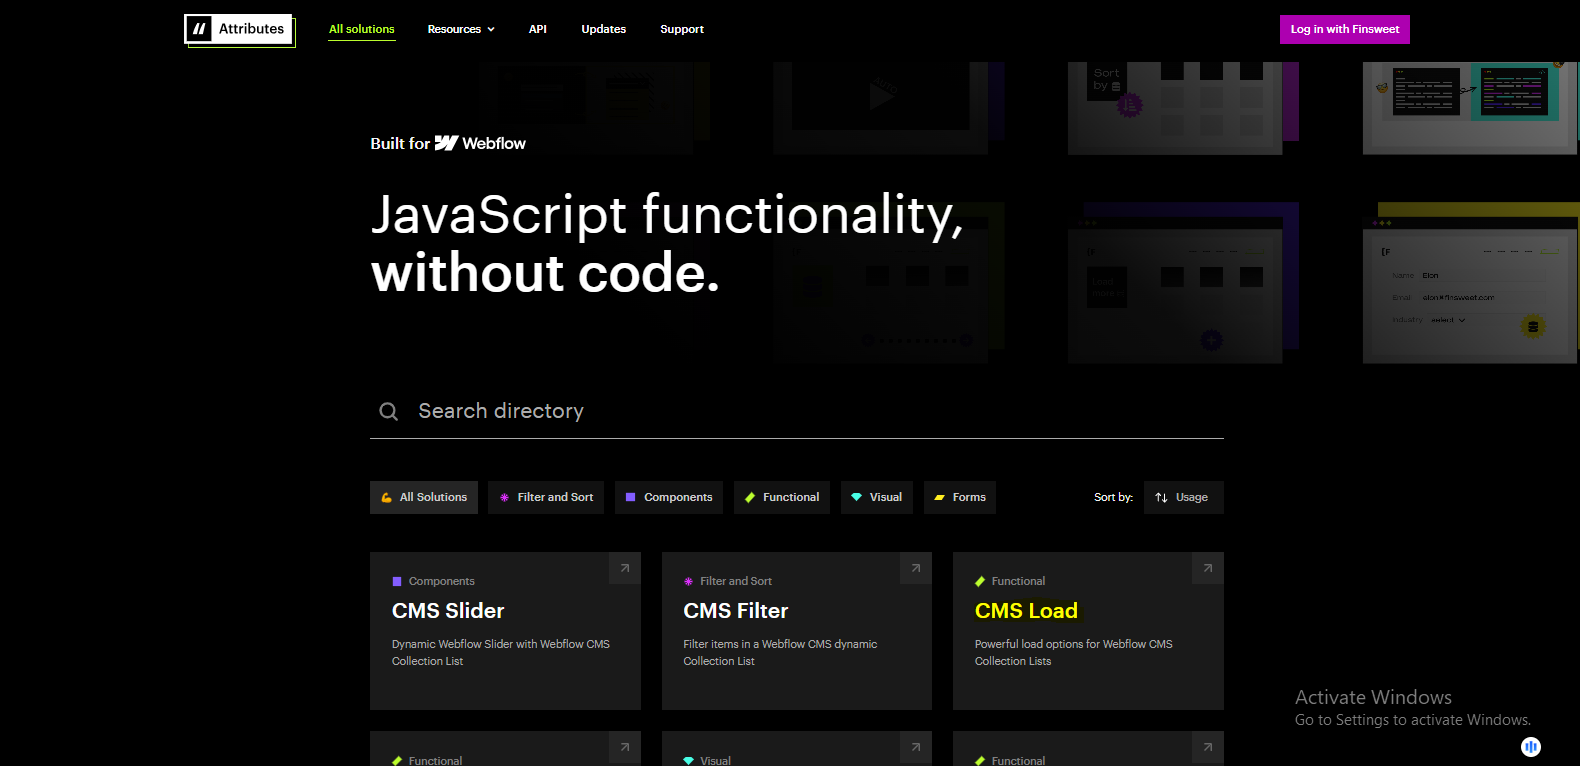Click the yellow icon in Forms tab
The width and height of the screenshot is (1580, 766).
pyautogui.click(x=939, y=497)
